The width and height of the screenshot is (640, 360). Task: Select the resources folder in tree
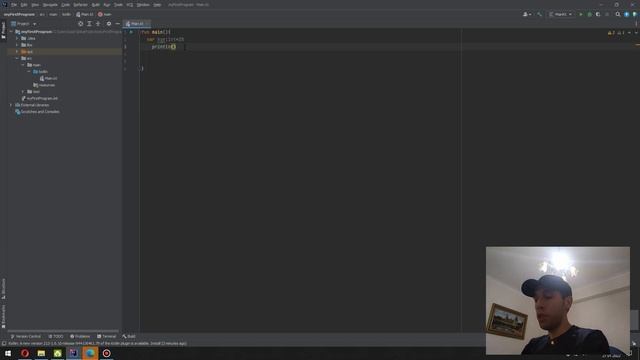coord(44,85)
